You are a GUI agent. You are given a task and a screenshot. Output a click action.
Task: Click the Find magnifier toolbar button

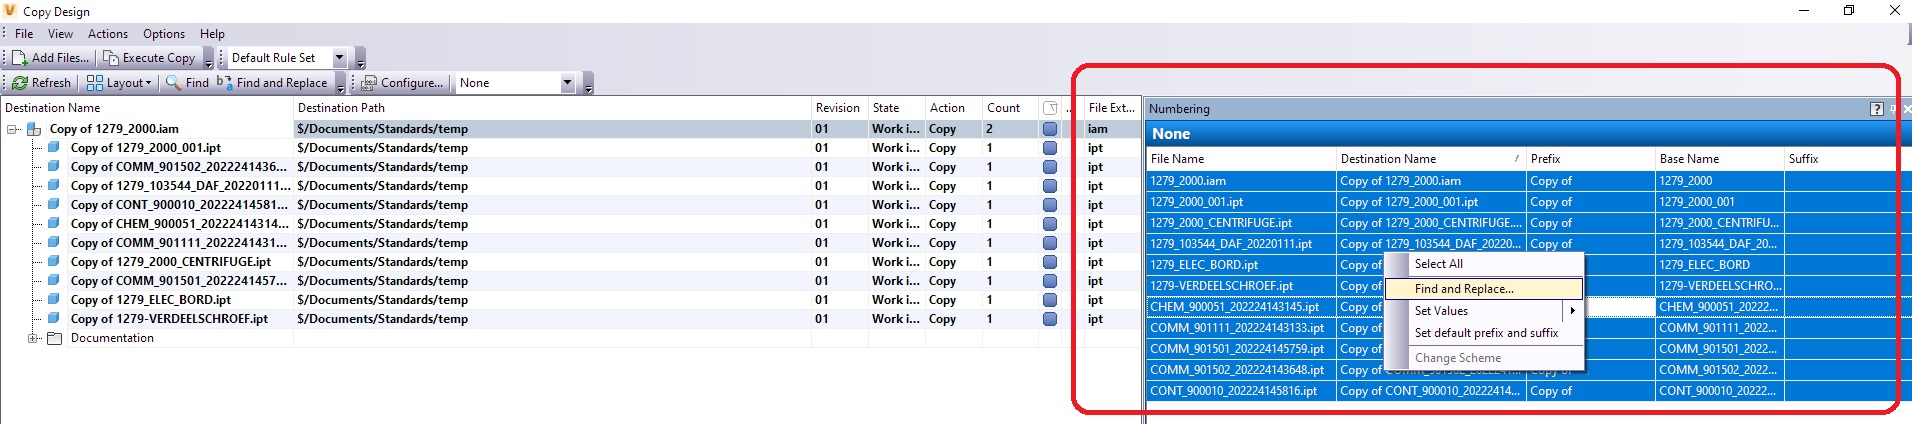pyautogui.click(x=188, y=83)
